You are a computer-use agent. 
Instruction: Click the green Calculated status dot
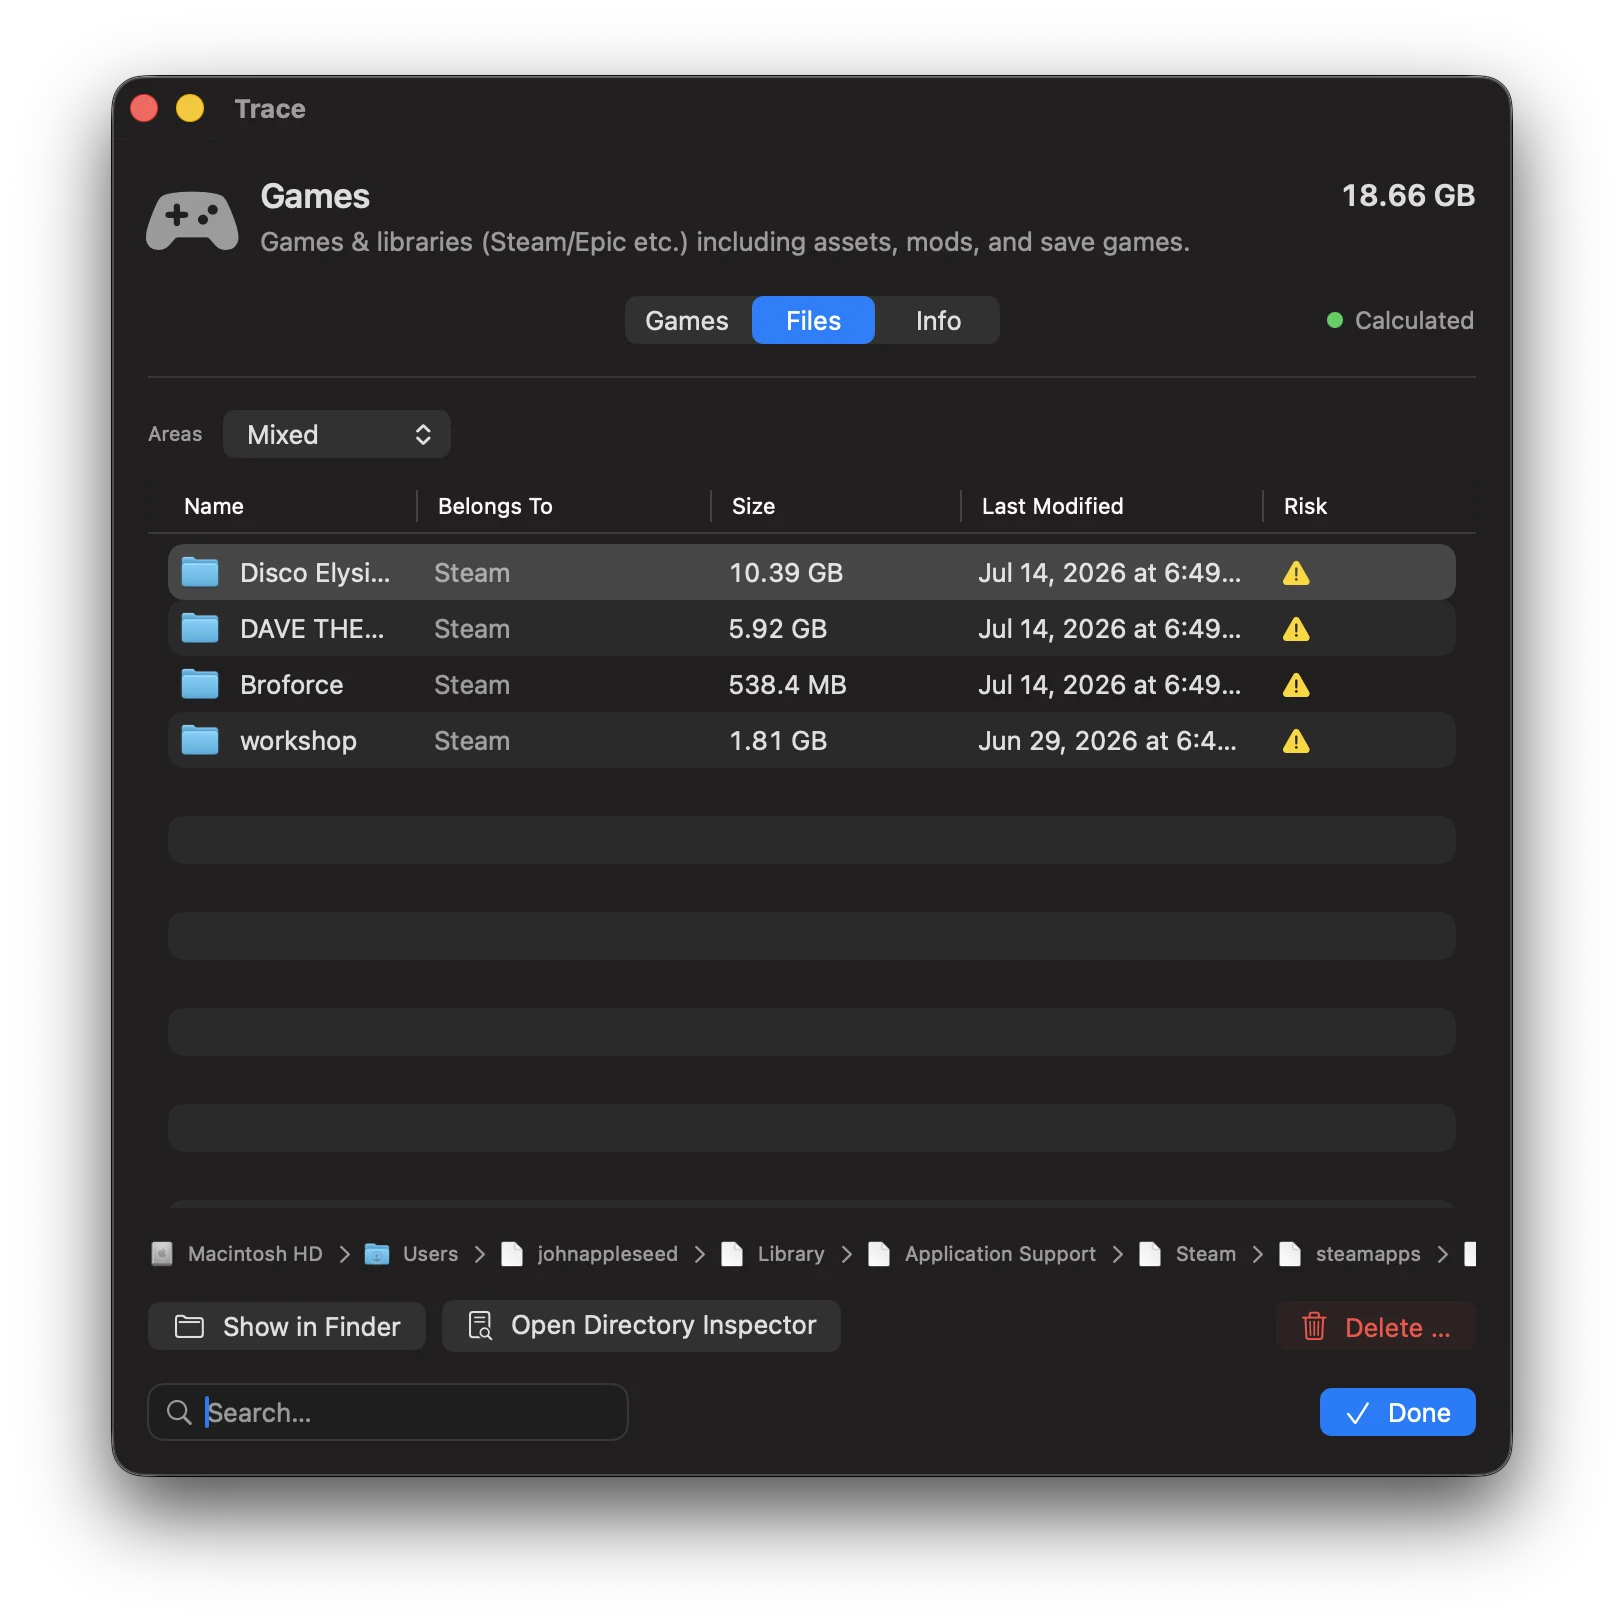(1334, 320)
